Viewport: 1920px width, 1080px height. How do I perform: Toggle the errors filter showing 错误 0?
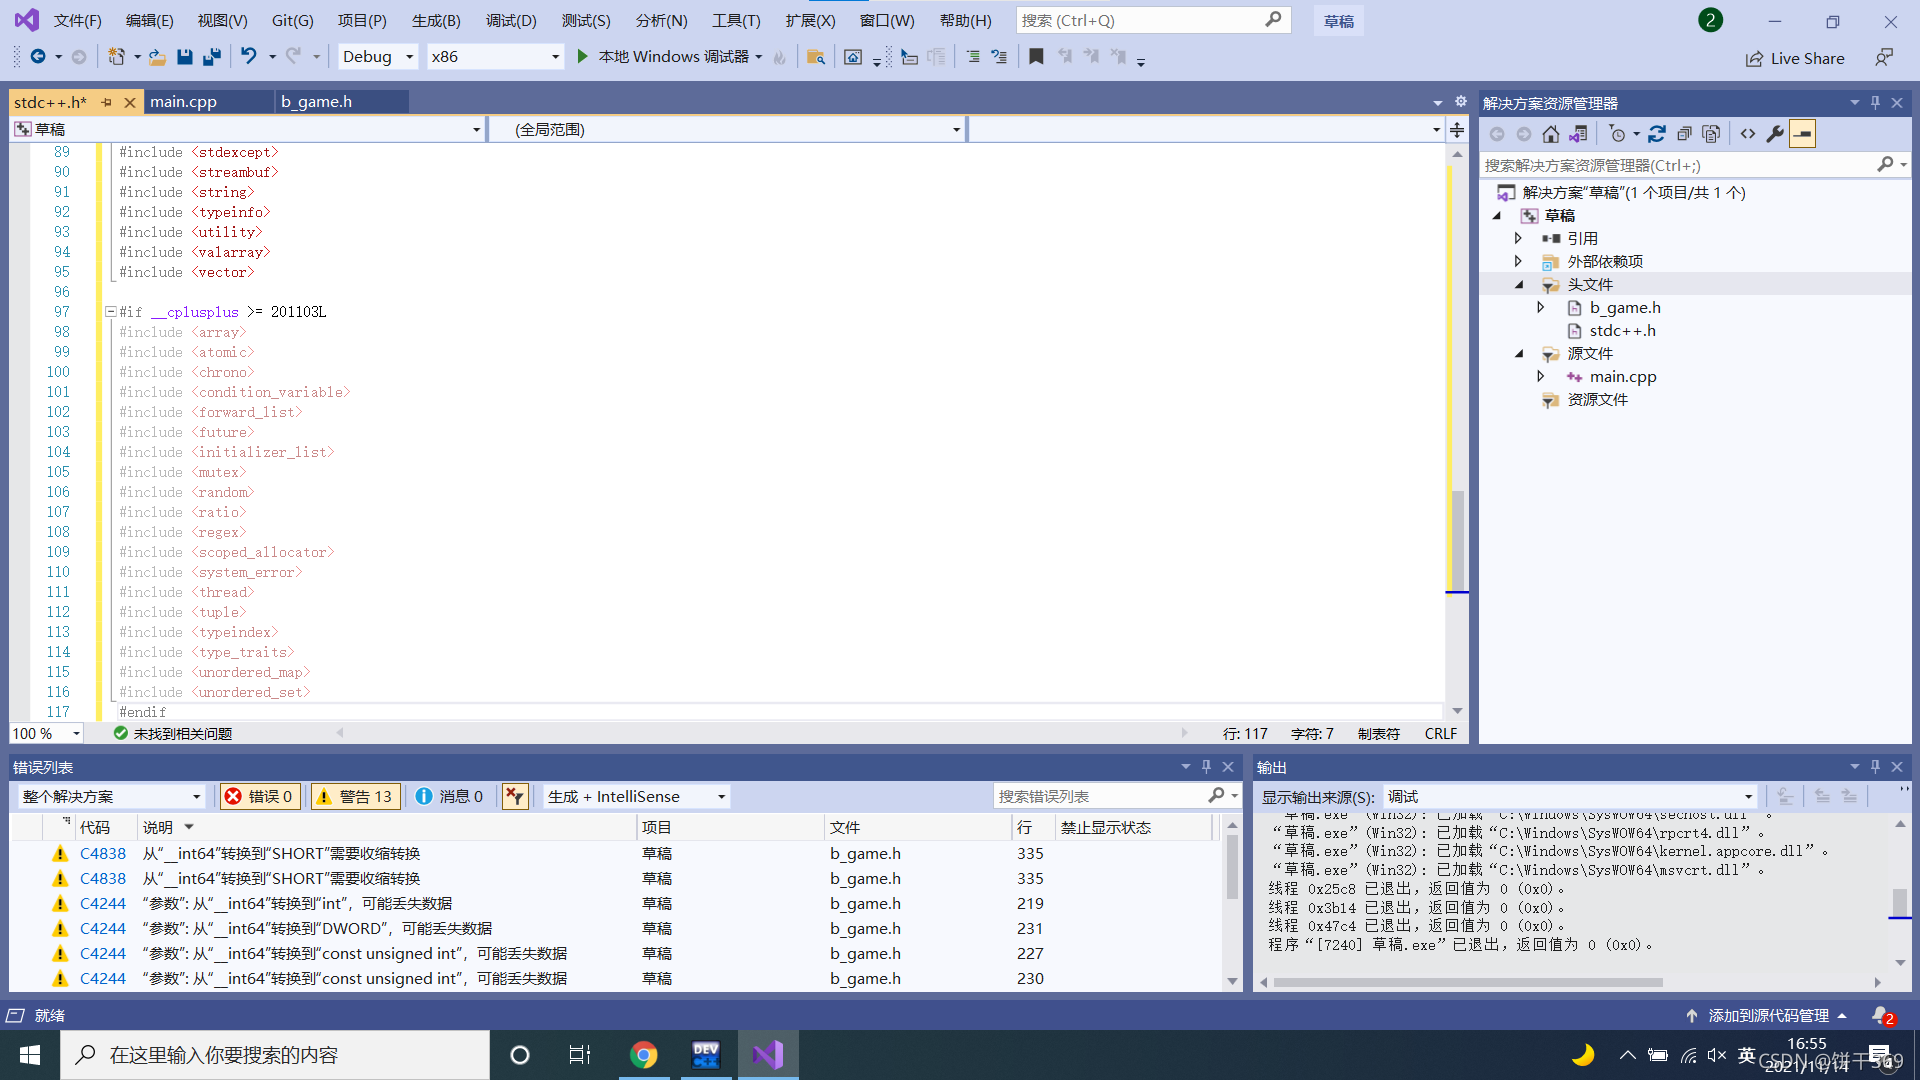coord(259,796)
